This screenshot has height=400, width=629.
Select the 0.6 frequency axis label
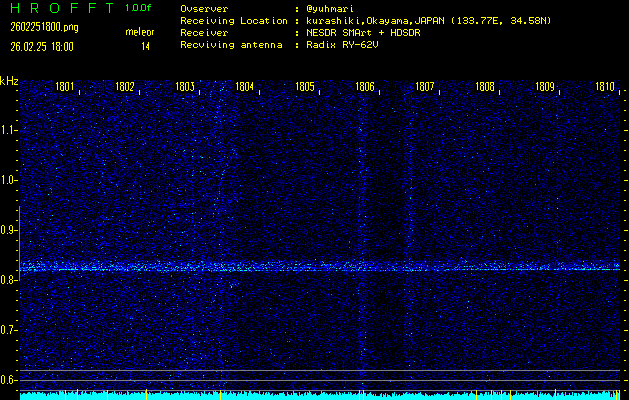pyautogui.click(x=9, y=380)
